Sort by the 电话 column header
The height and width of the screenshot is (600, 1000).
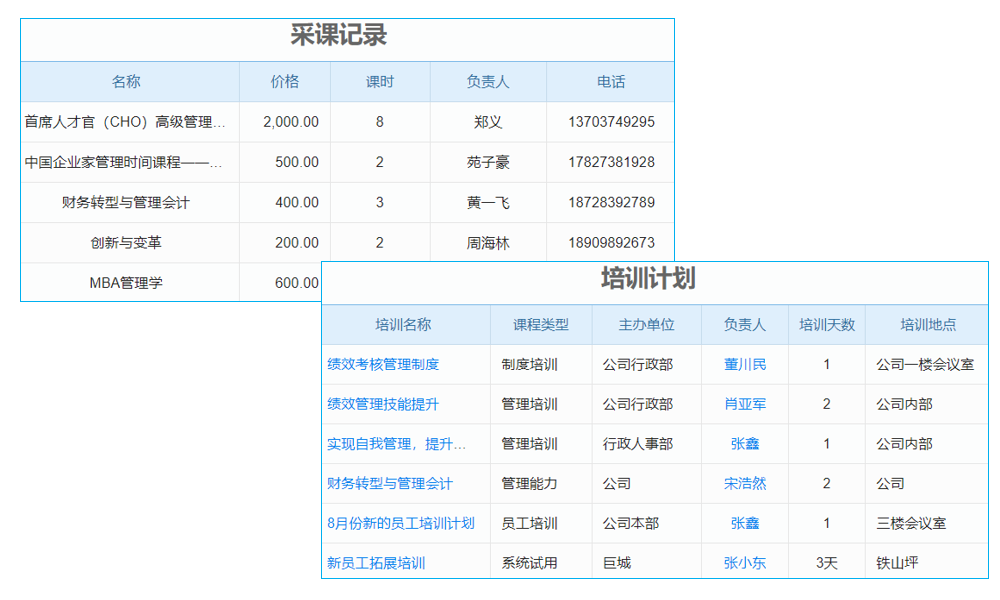610,81
